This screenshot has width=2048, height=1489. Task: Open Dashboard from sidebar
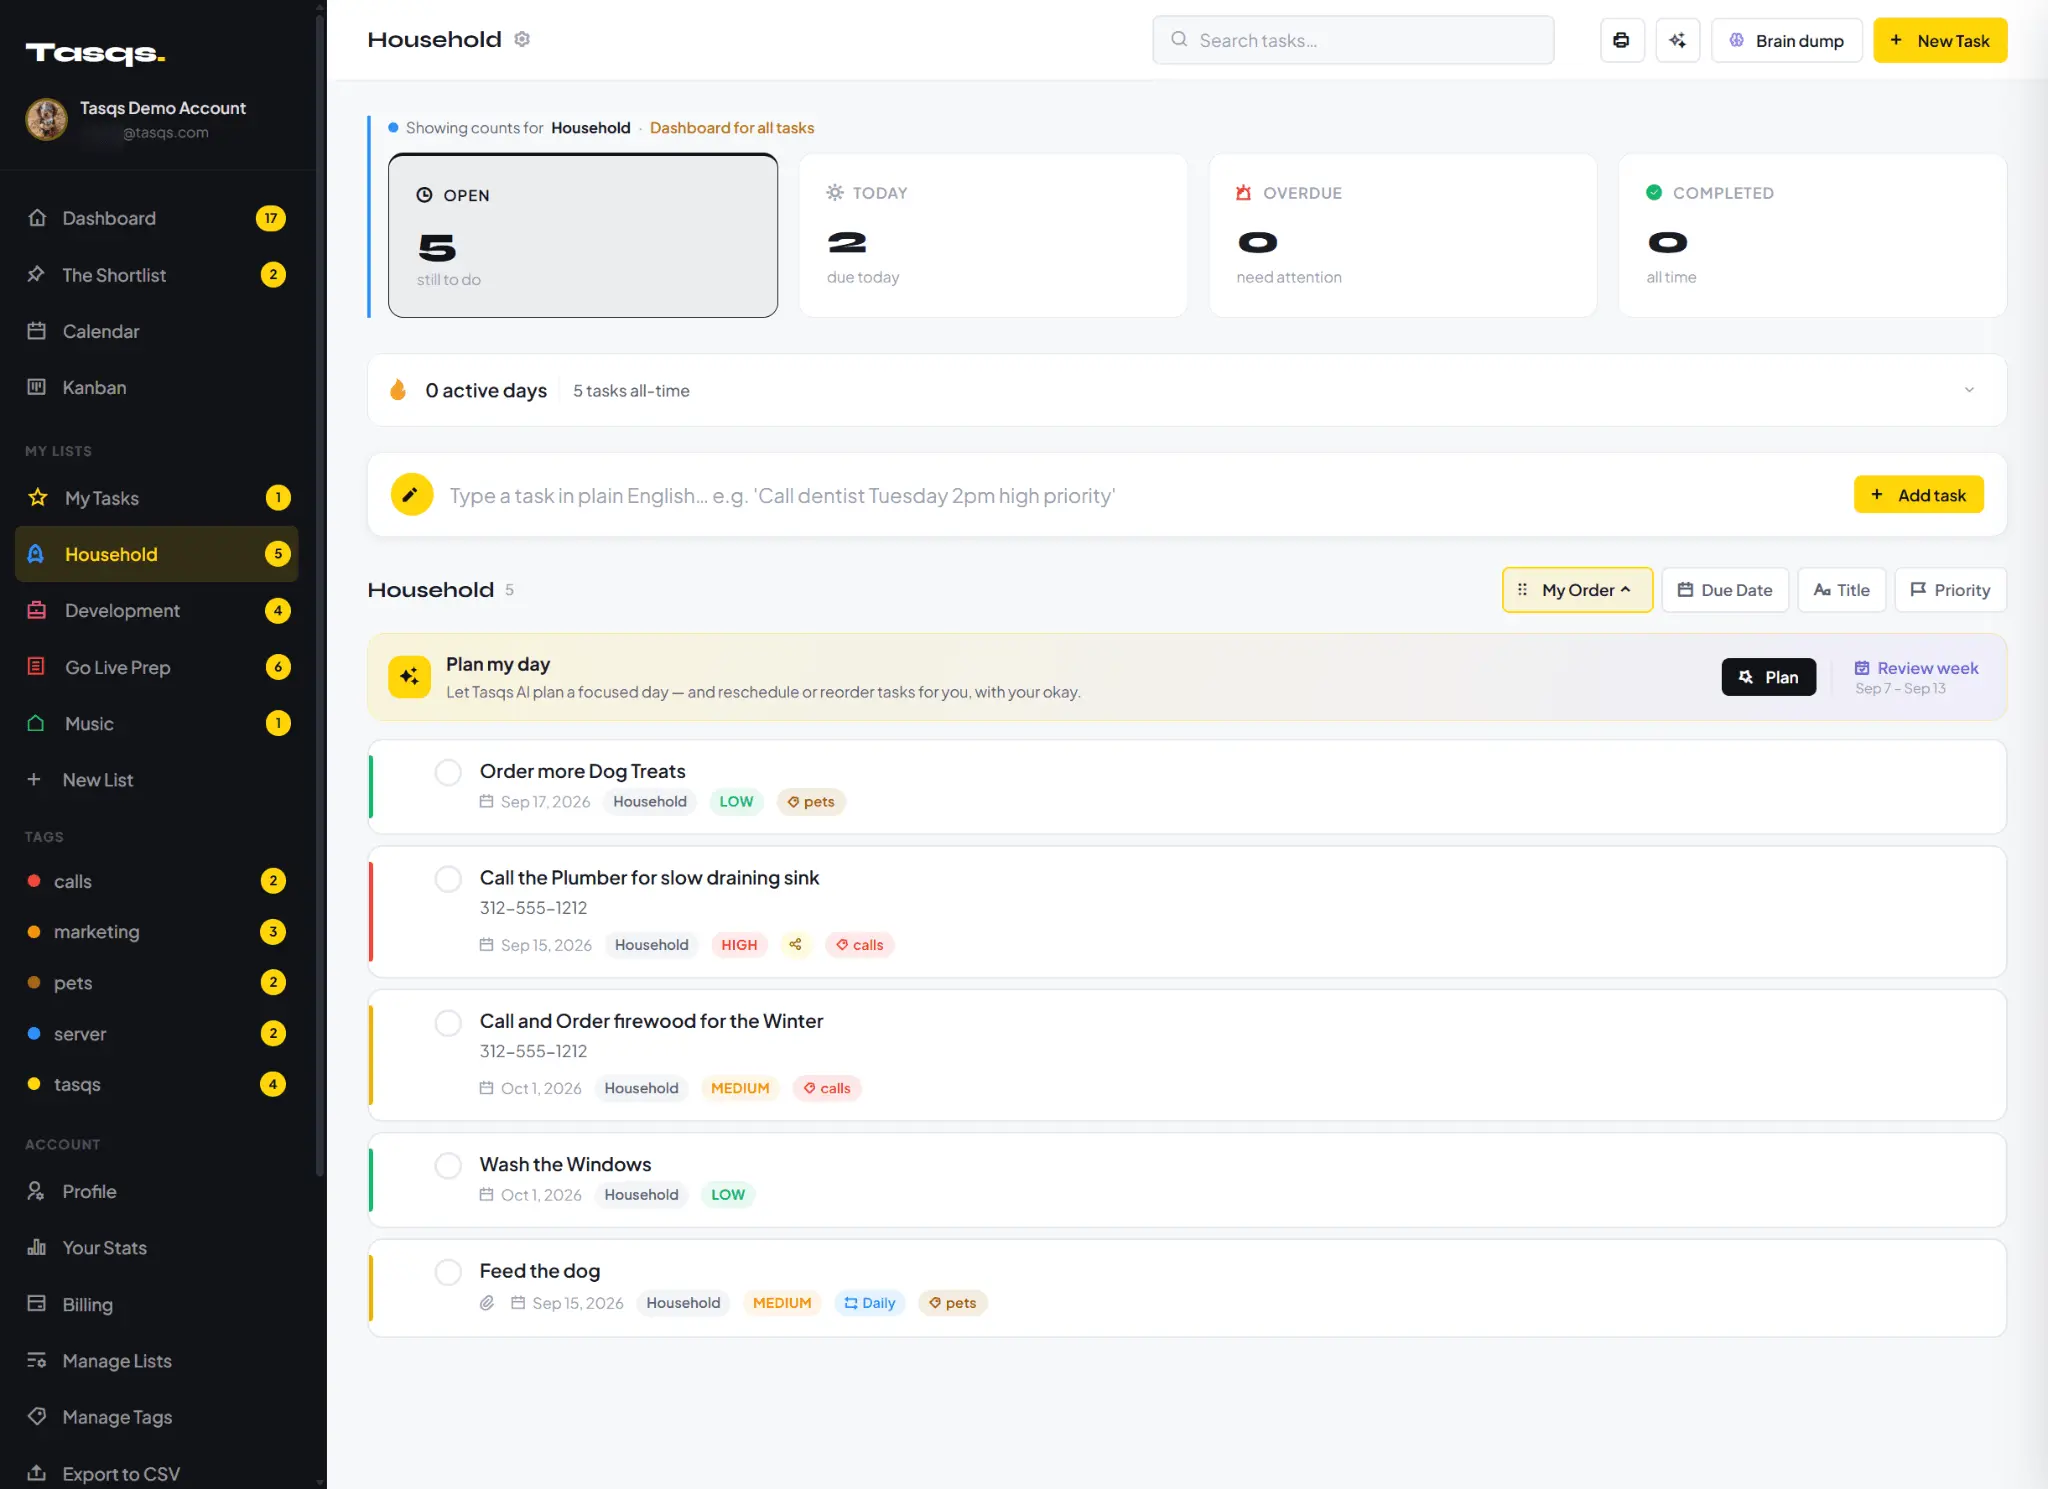click(157, 218)
